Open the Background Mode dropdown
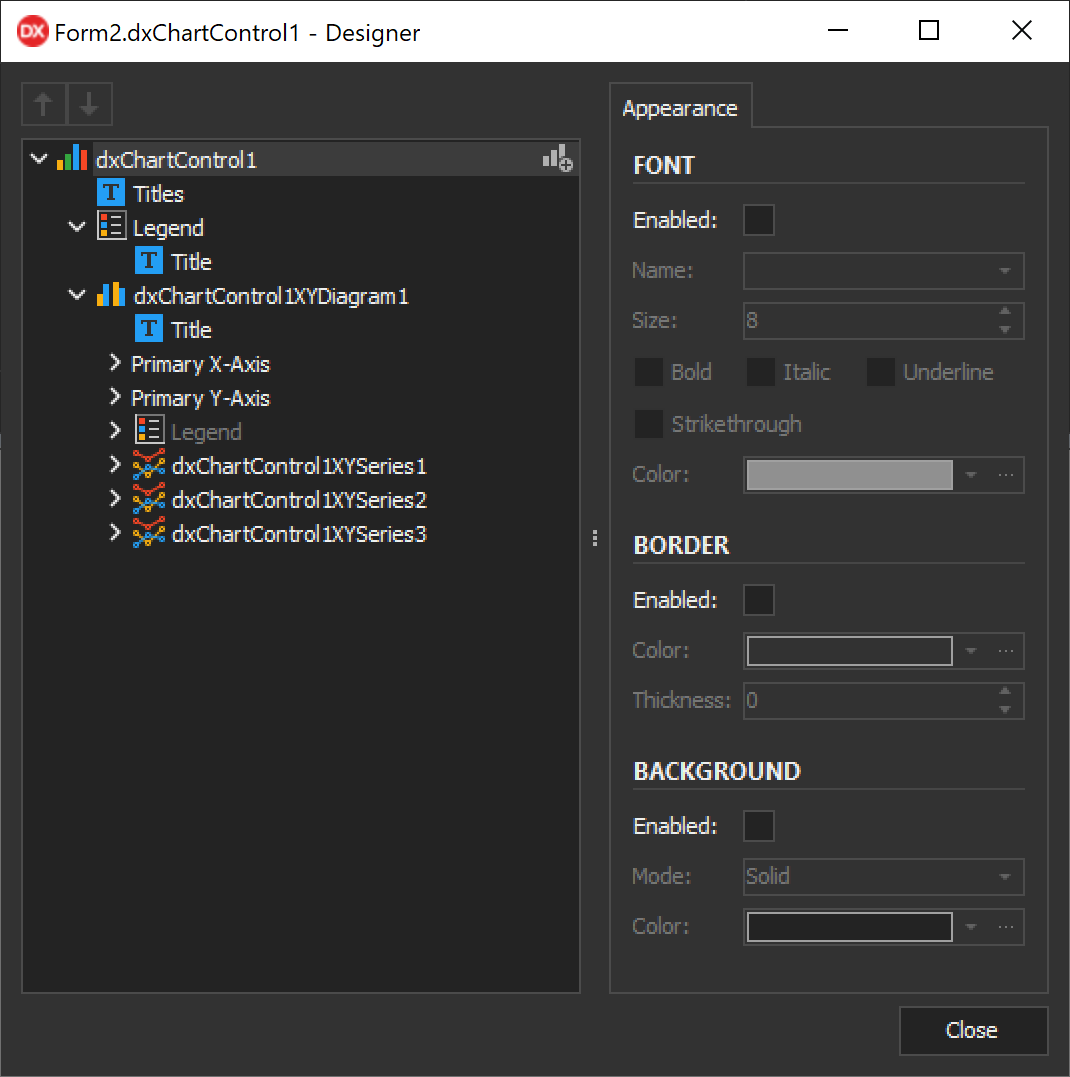Image resolution: width=1070 pixels, height=1077 pixels. [x=1004, y=877]
